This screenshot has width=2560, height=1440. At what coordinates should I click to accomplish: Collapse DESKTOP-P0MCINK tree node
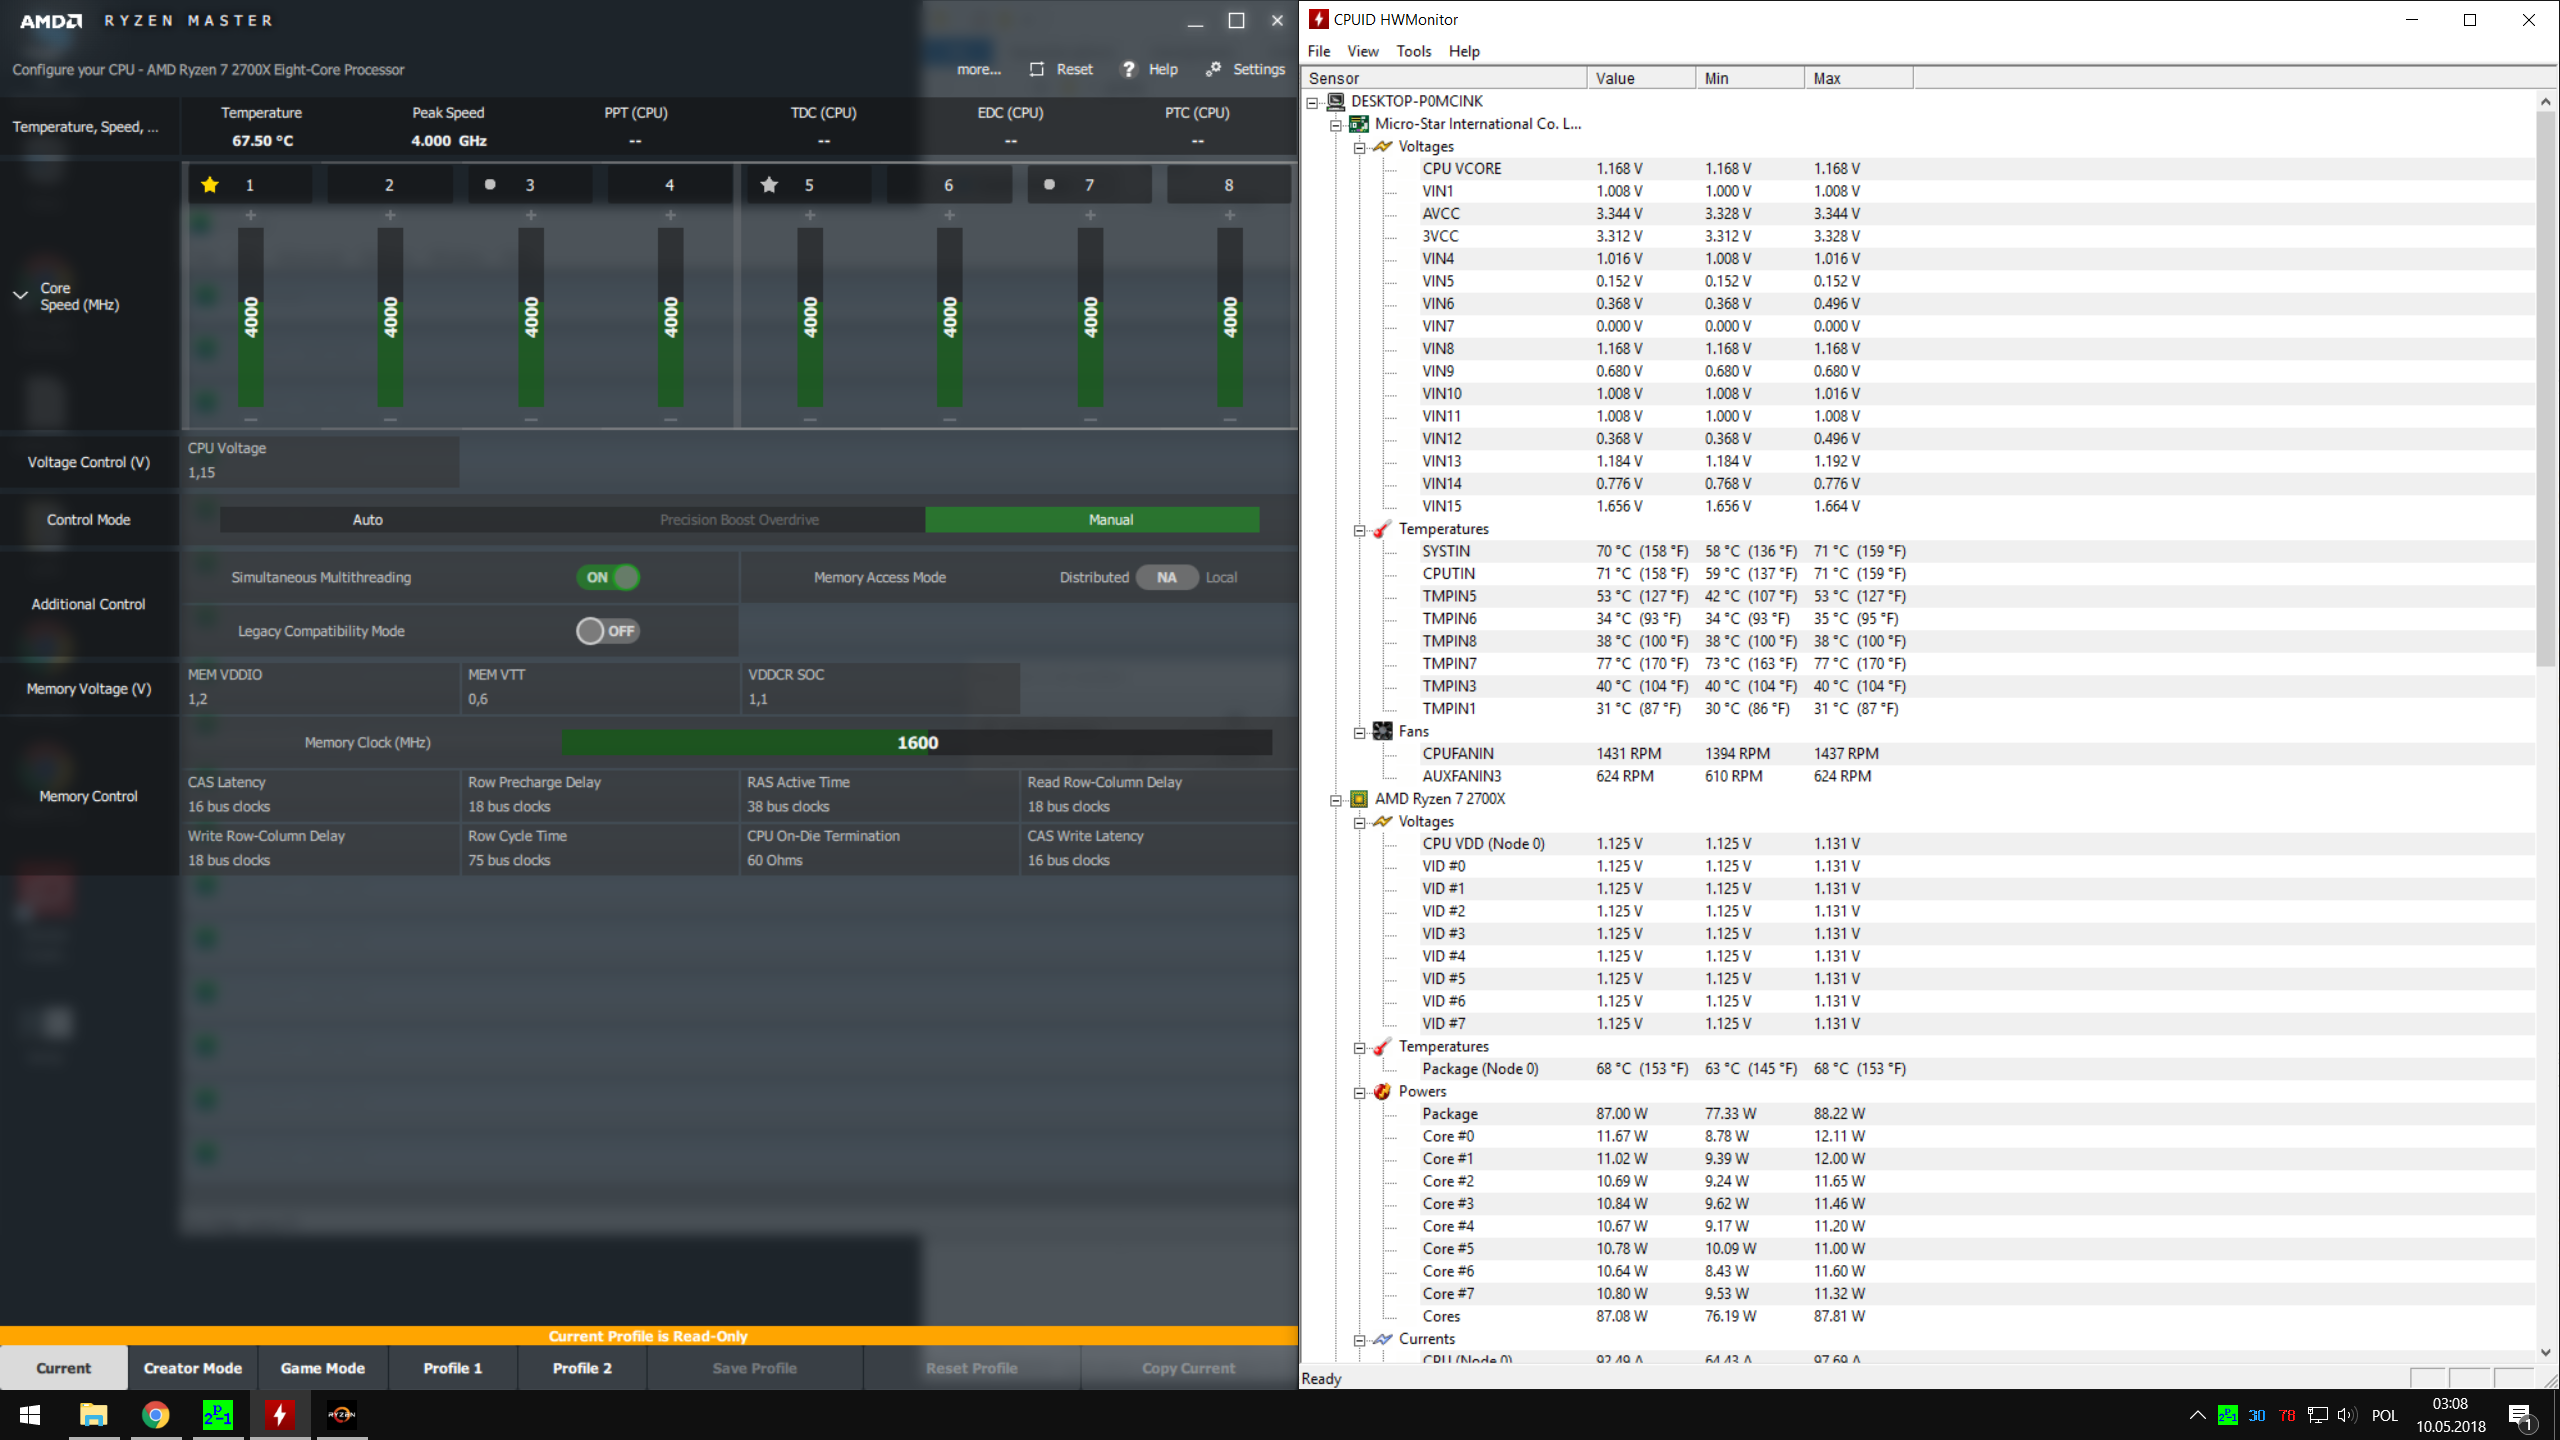click(x=1312, y=102)
